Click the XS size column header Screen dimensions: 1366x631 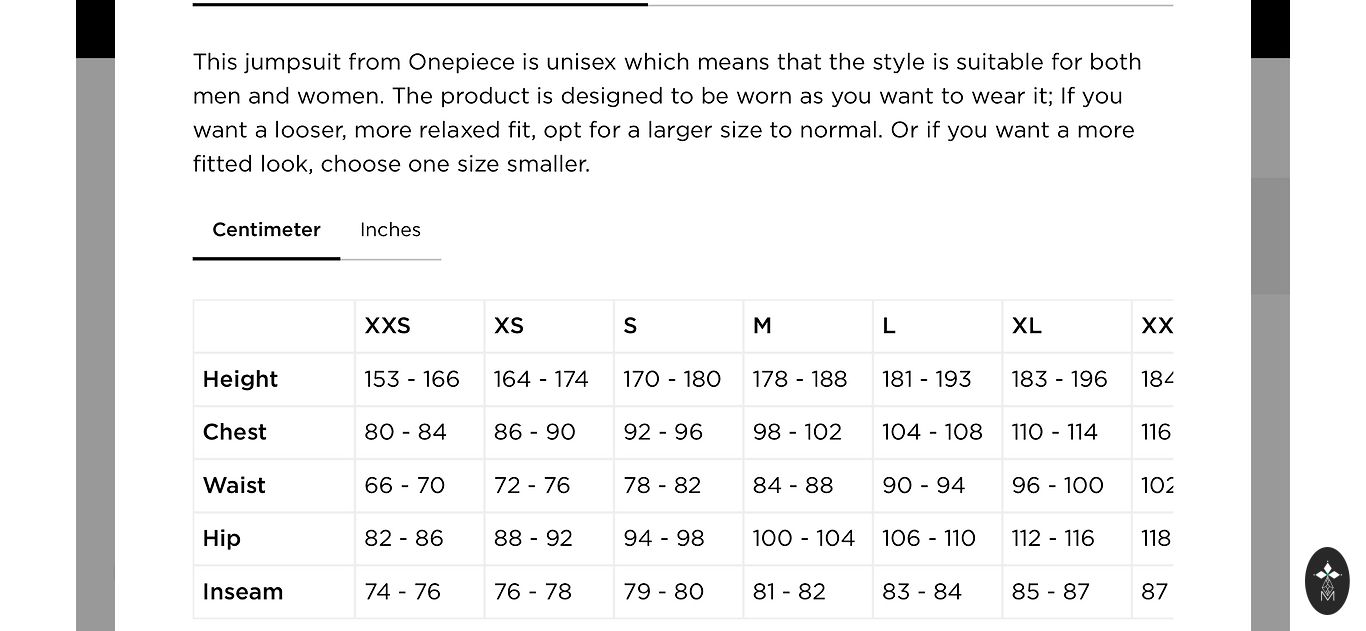(509, 326)
